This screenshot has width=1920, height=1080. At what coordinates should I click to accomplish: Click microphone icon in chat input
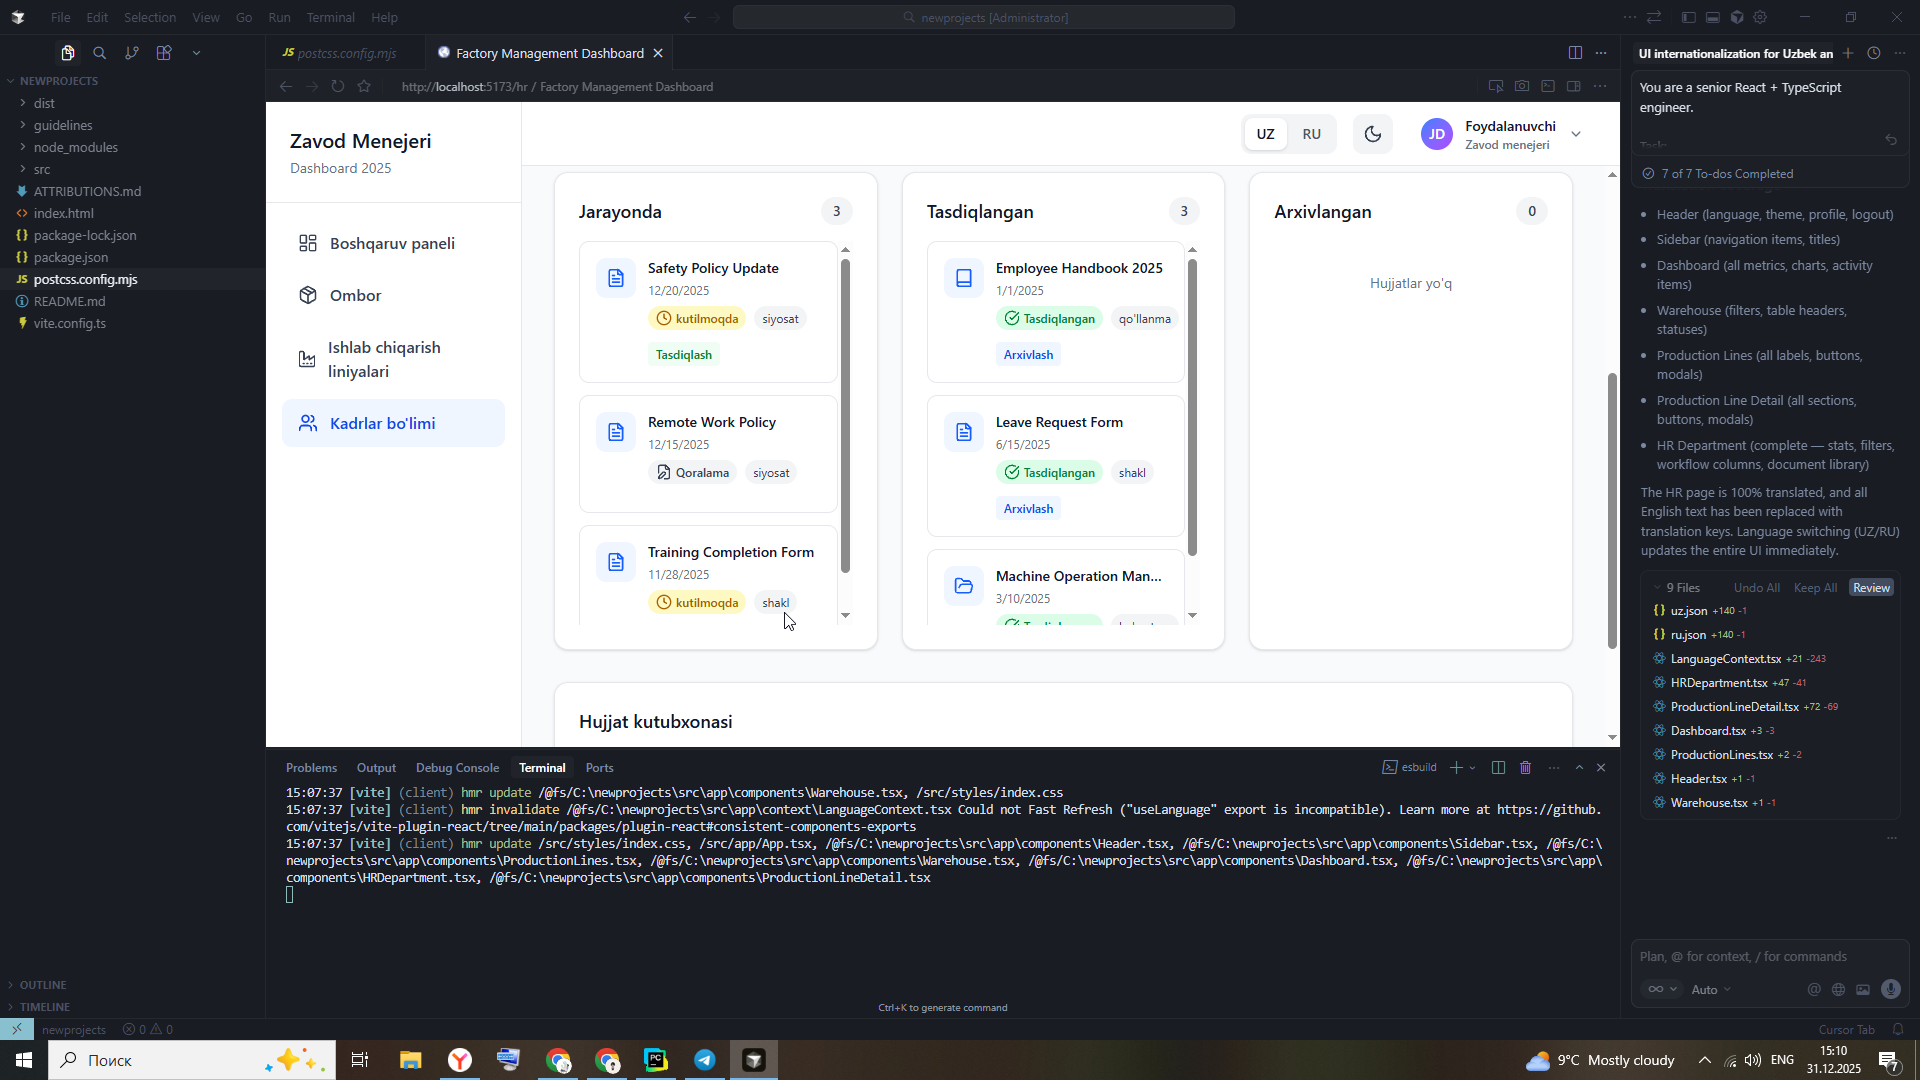coord(1890,989)
